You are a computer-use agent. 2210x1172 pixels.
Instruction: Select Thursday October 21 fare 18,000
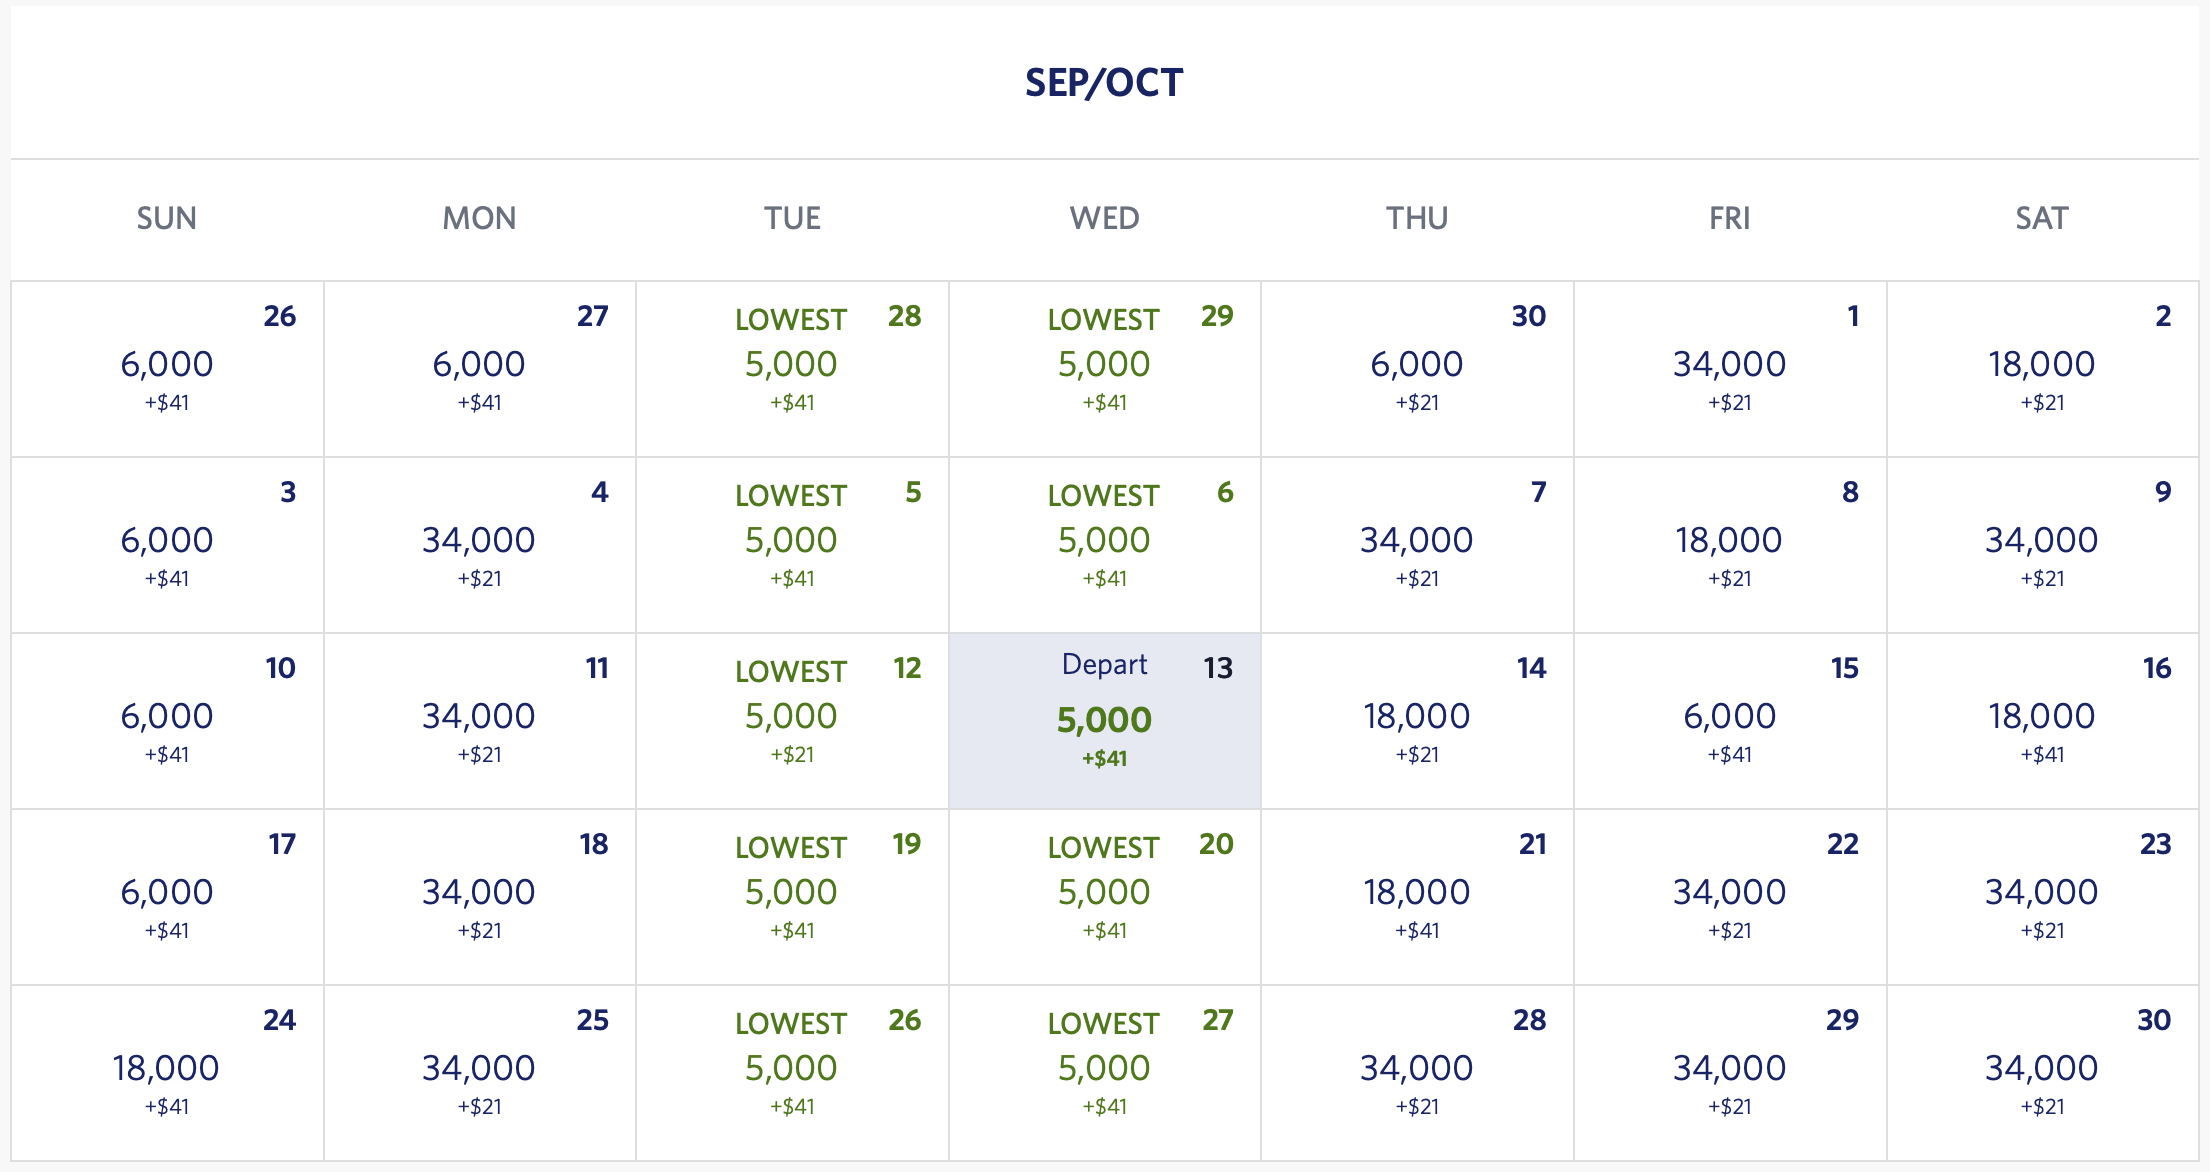(1416, 896)
